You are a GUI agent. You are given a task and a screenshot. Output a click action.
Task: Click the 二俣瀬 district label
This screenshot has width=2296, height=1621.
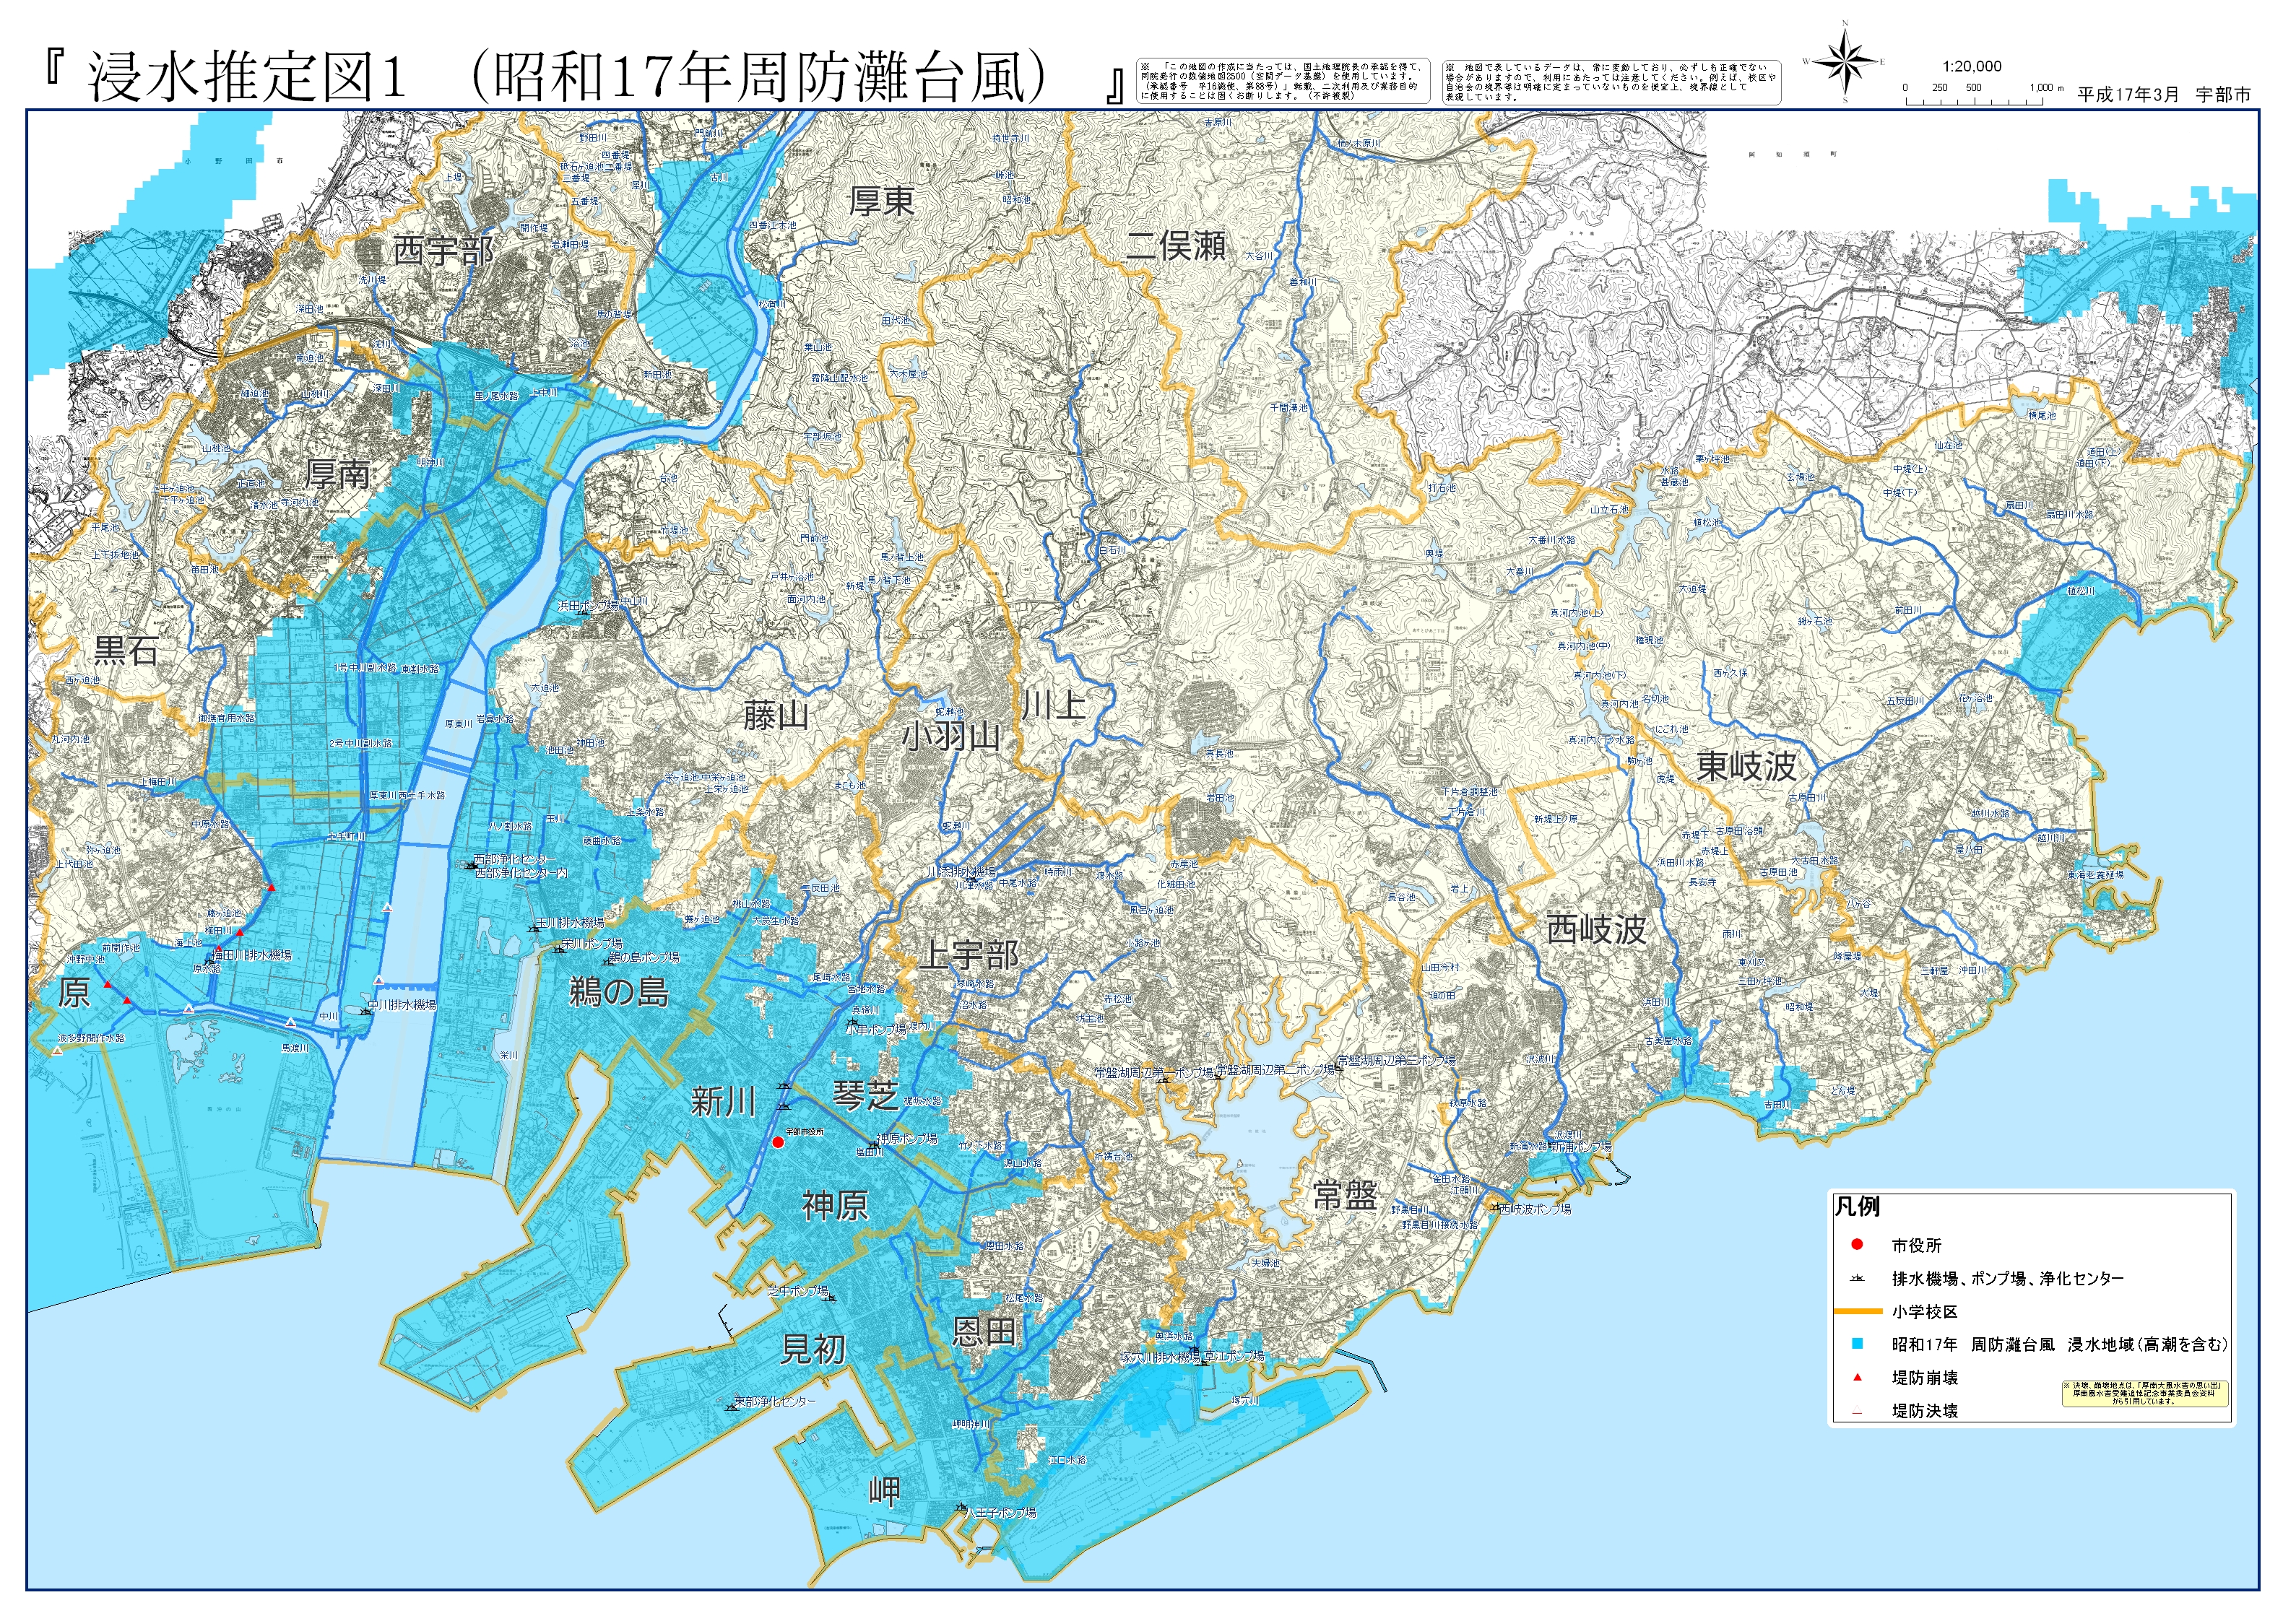coord(1176,245)
